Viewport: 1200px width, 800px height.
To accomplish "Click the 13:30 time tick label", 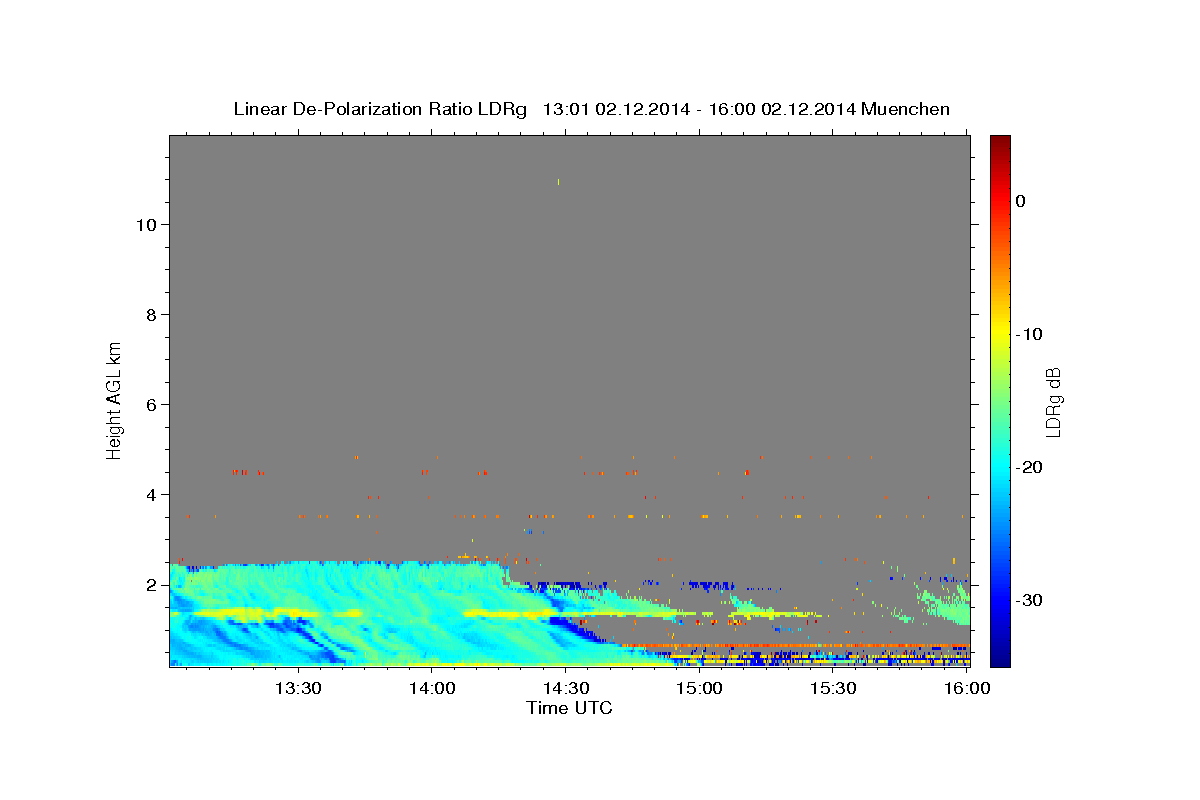I will (297, 689).
